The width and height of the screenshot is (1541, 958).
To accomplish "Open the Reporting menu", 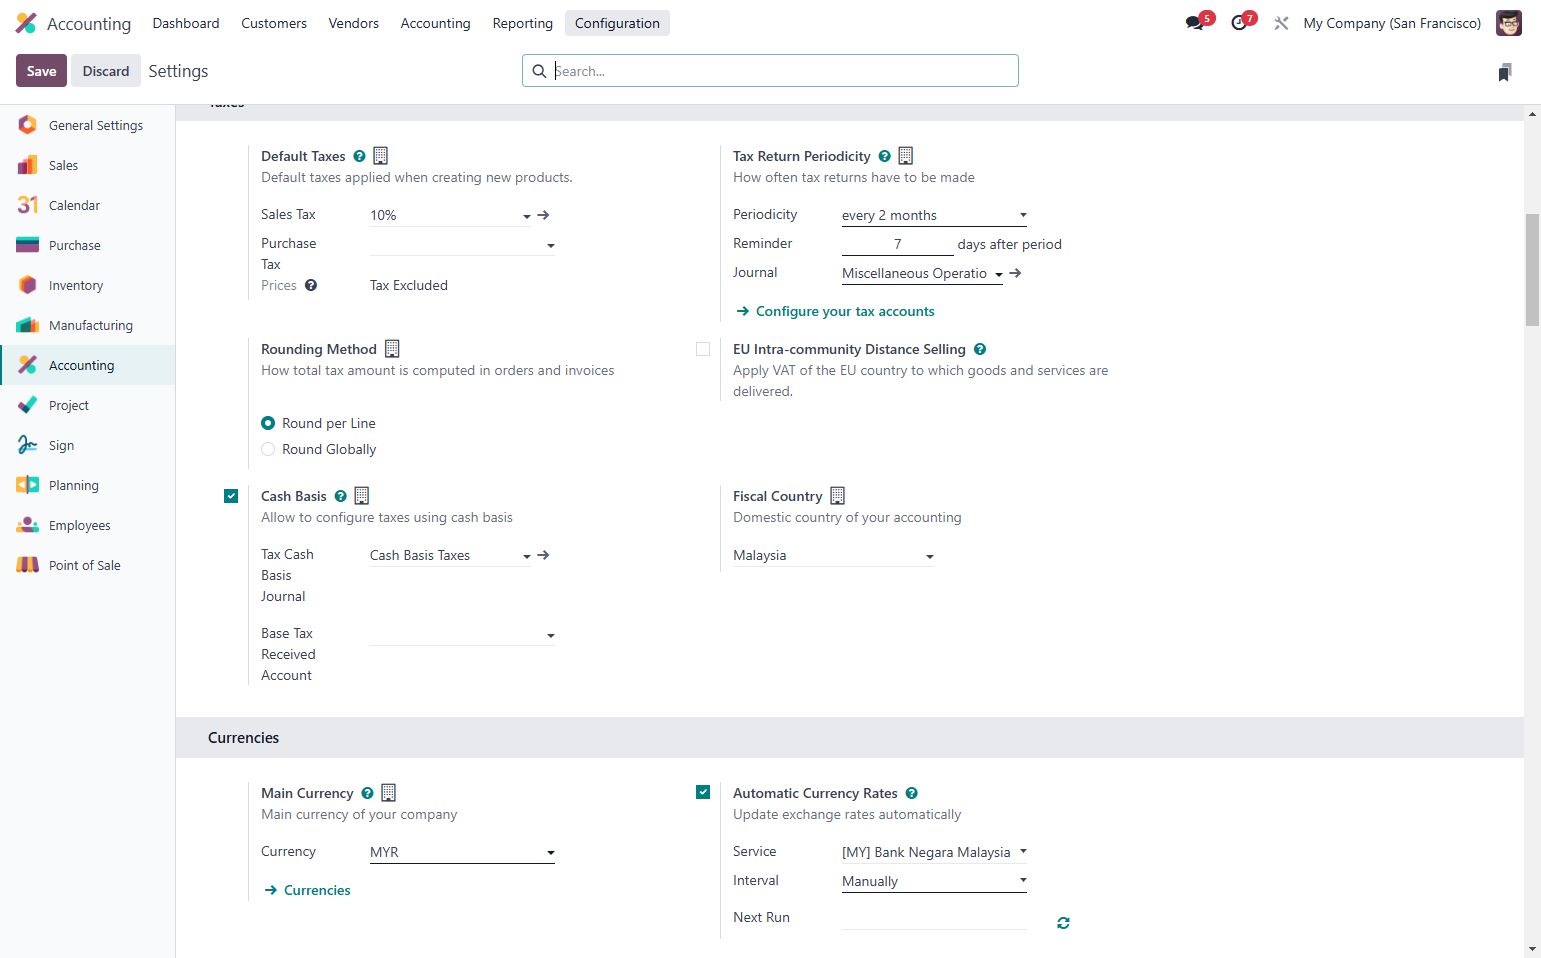I will tap(523, 23).
